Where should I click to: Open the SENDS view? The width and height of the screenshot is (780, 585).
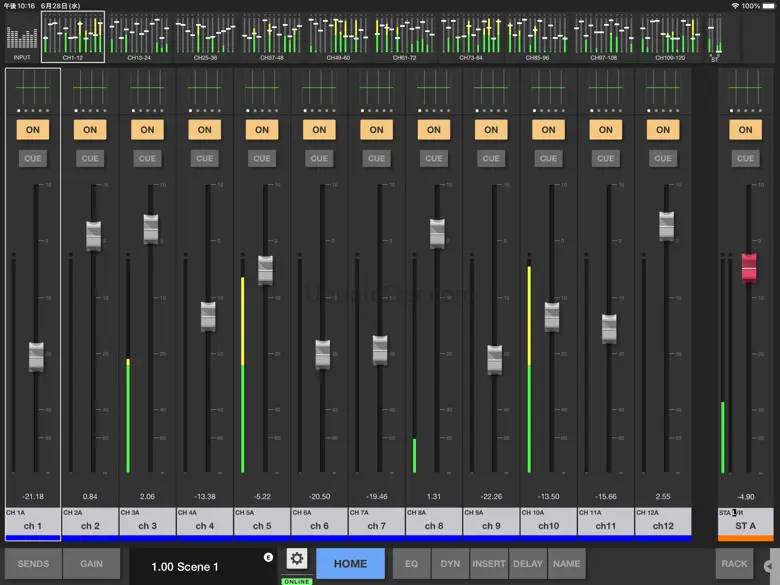[x=33, y=564]
